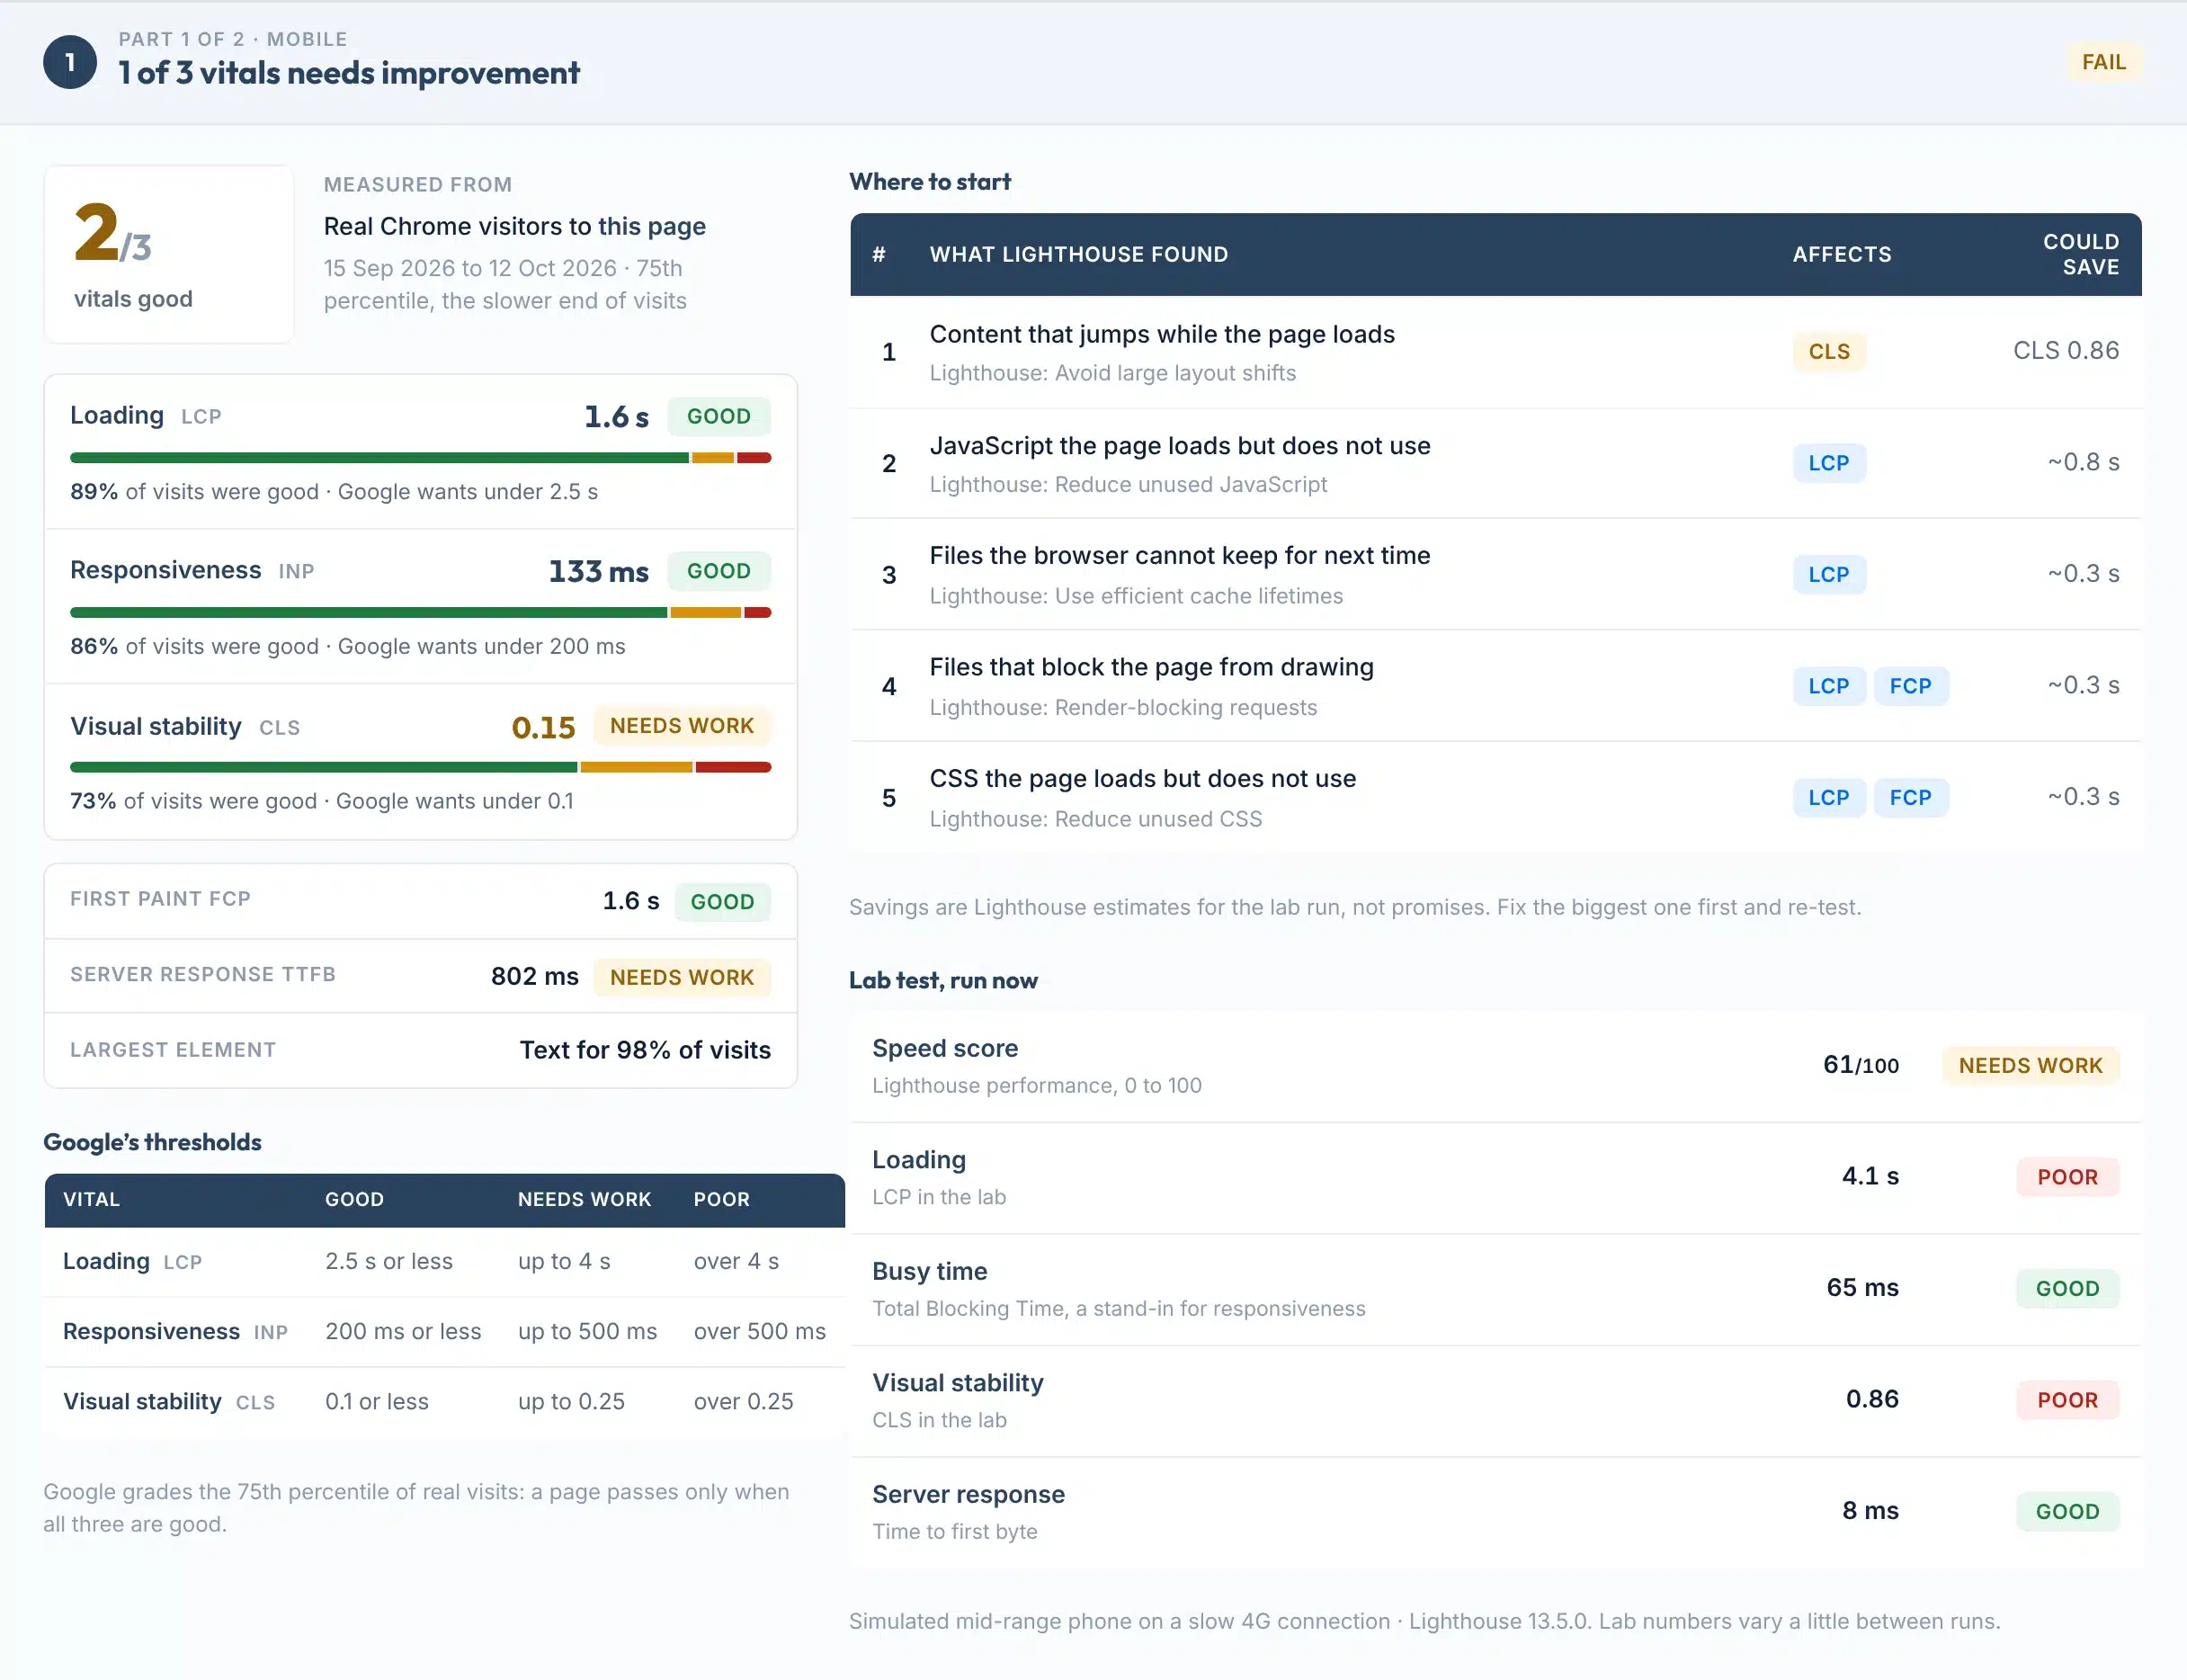The height and width of the screenshot is (1680, 2187).
Task: Open 'Files that block the page from drawing'
Action: point(1151,667)
